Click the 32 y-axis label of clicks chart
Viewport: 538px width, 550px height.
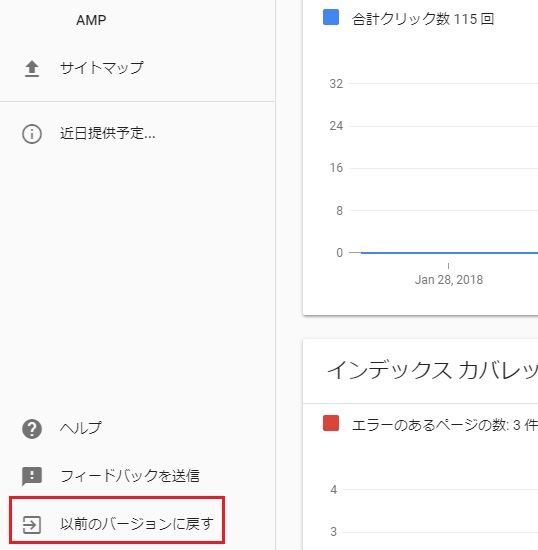pos(336,84)
